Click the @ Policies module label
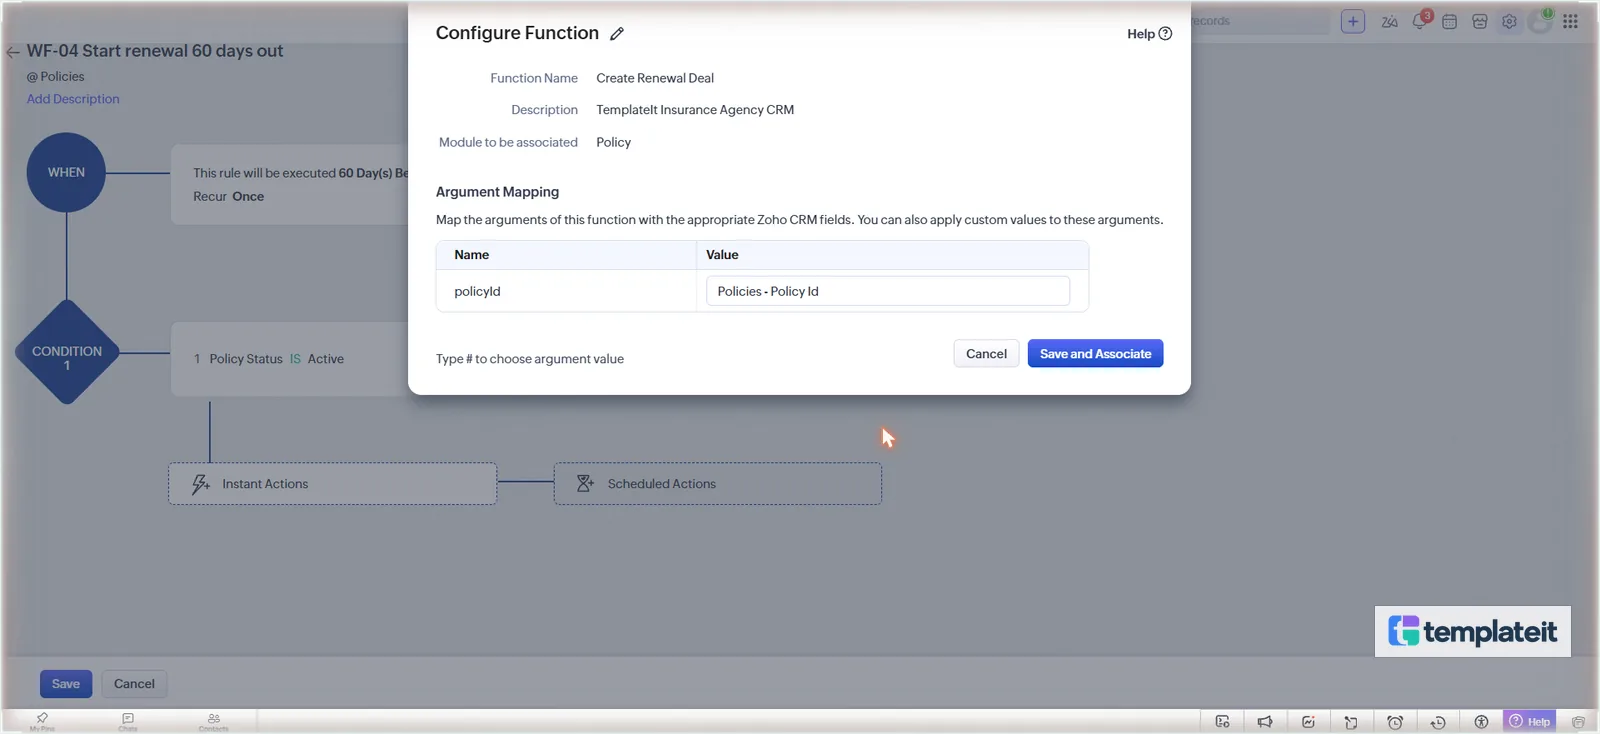 56,77
